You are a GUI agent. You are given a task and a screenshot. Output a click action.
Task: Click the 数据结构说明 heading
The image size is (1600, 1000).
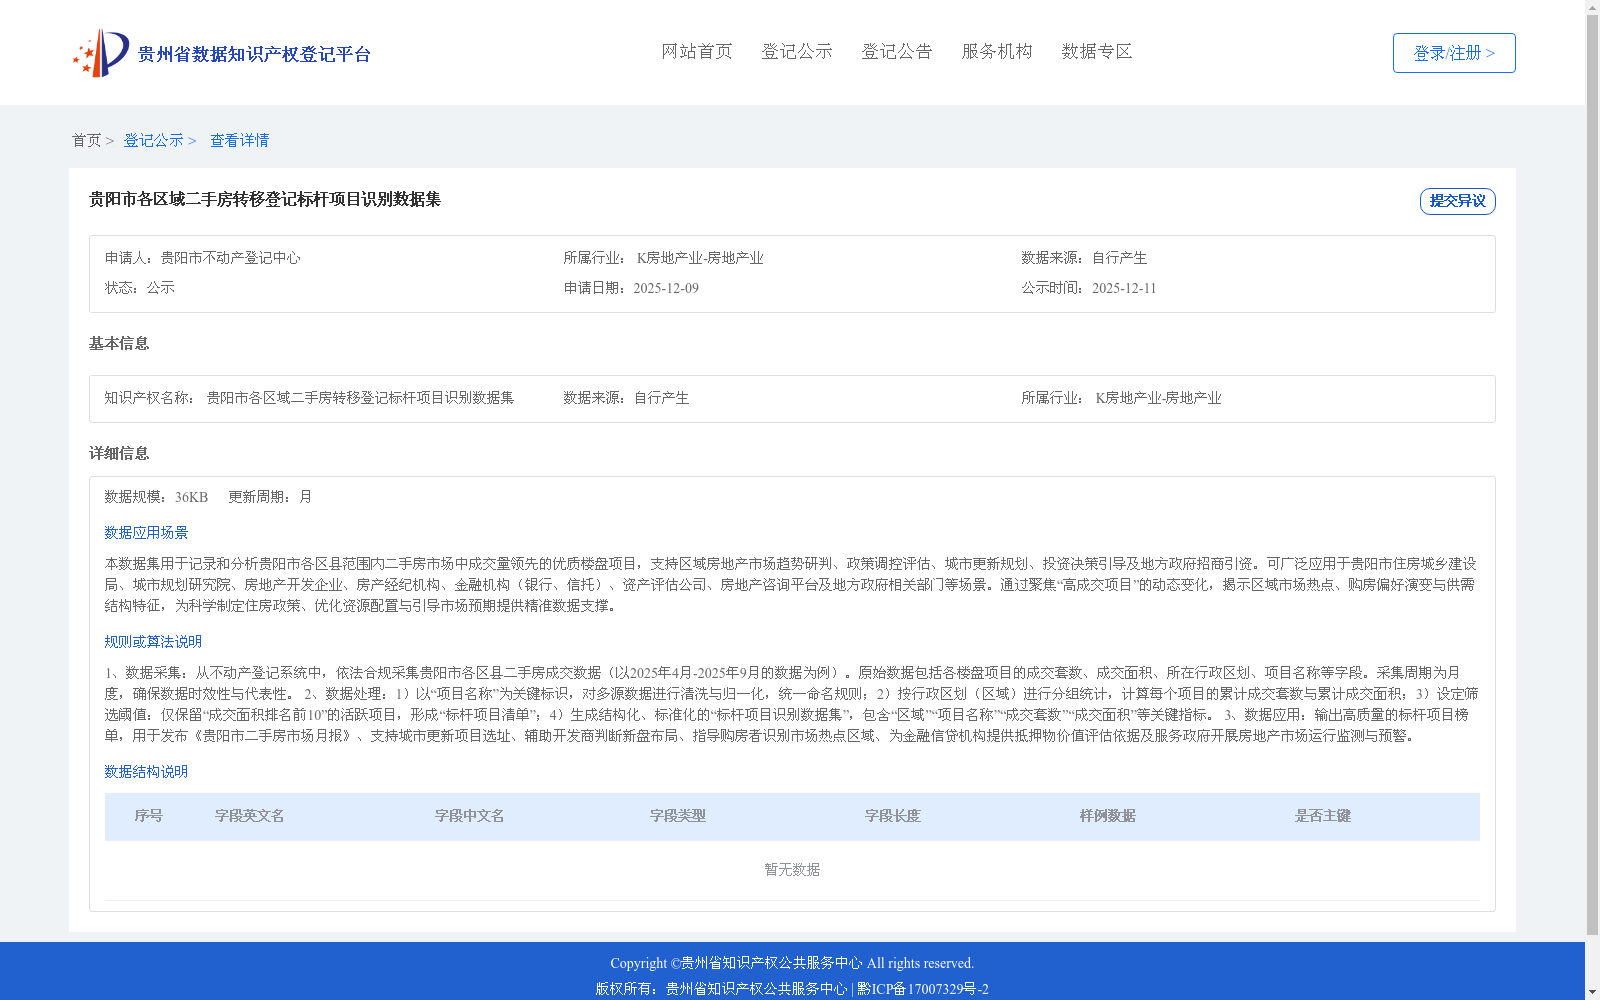pyautogui.click(x=146, y=772)
